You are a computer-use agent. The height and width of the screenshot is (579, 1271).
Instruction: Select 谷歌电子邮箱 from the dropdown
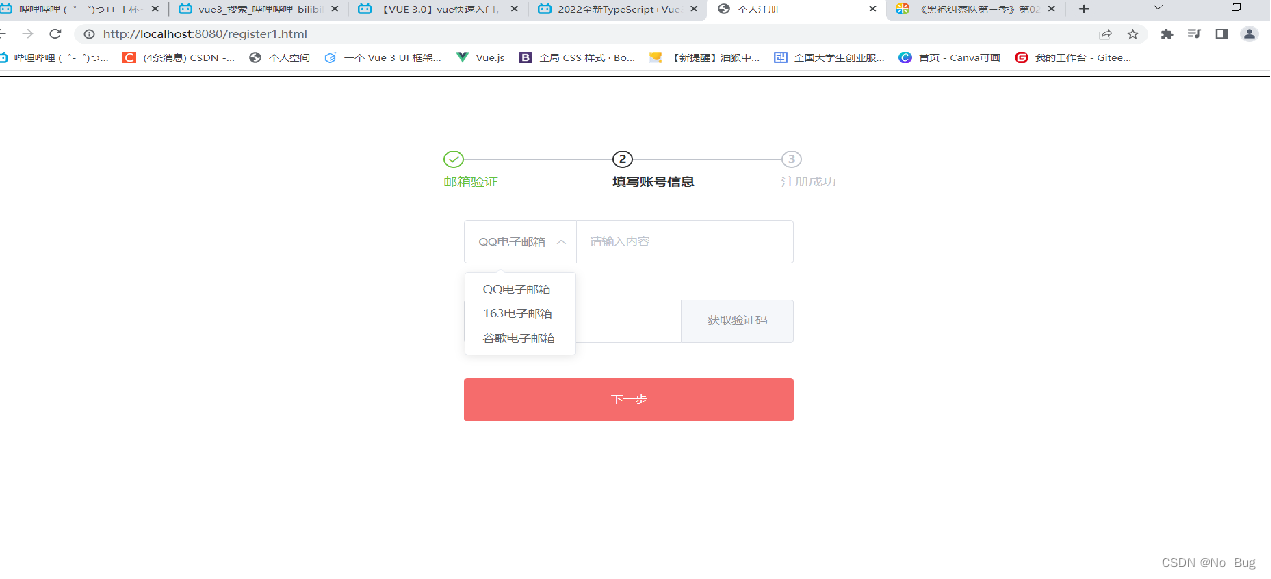(x=517, y=337)
